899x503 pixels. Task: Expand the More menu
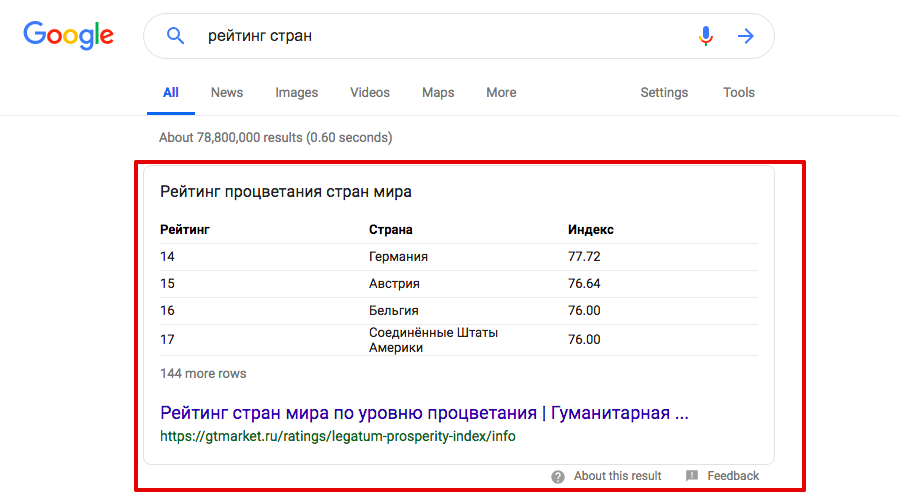click(x=501, y=92)
